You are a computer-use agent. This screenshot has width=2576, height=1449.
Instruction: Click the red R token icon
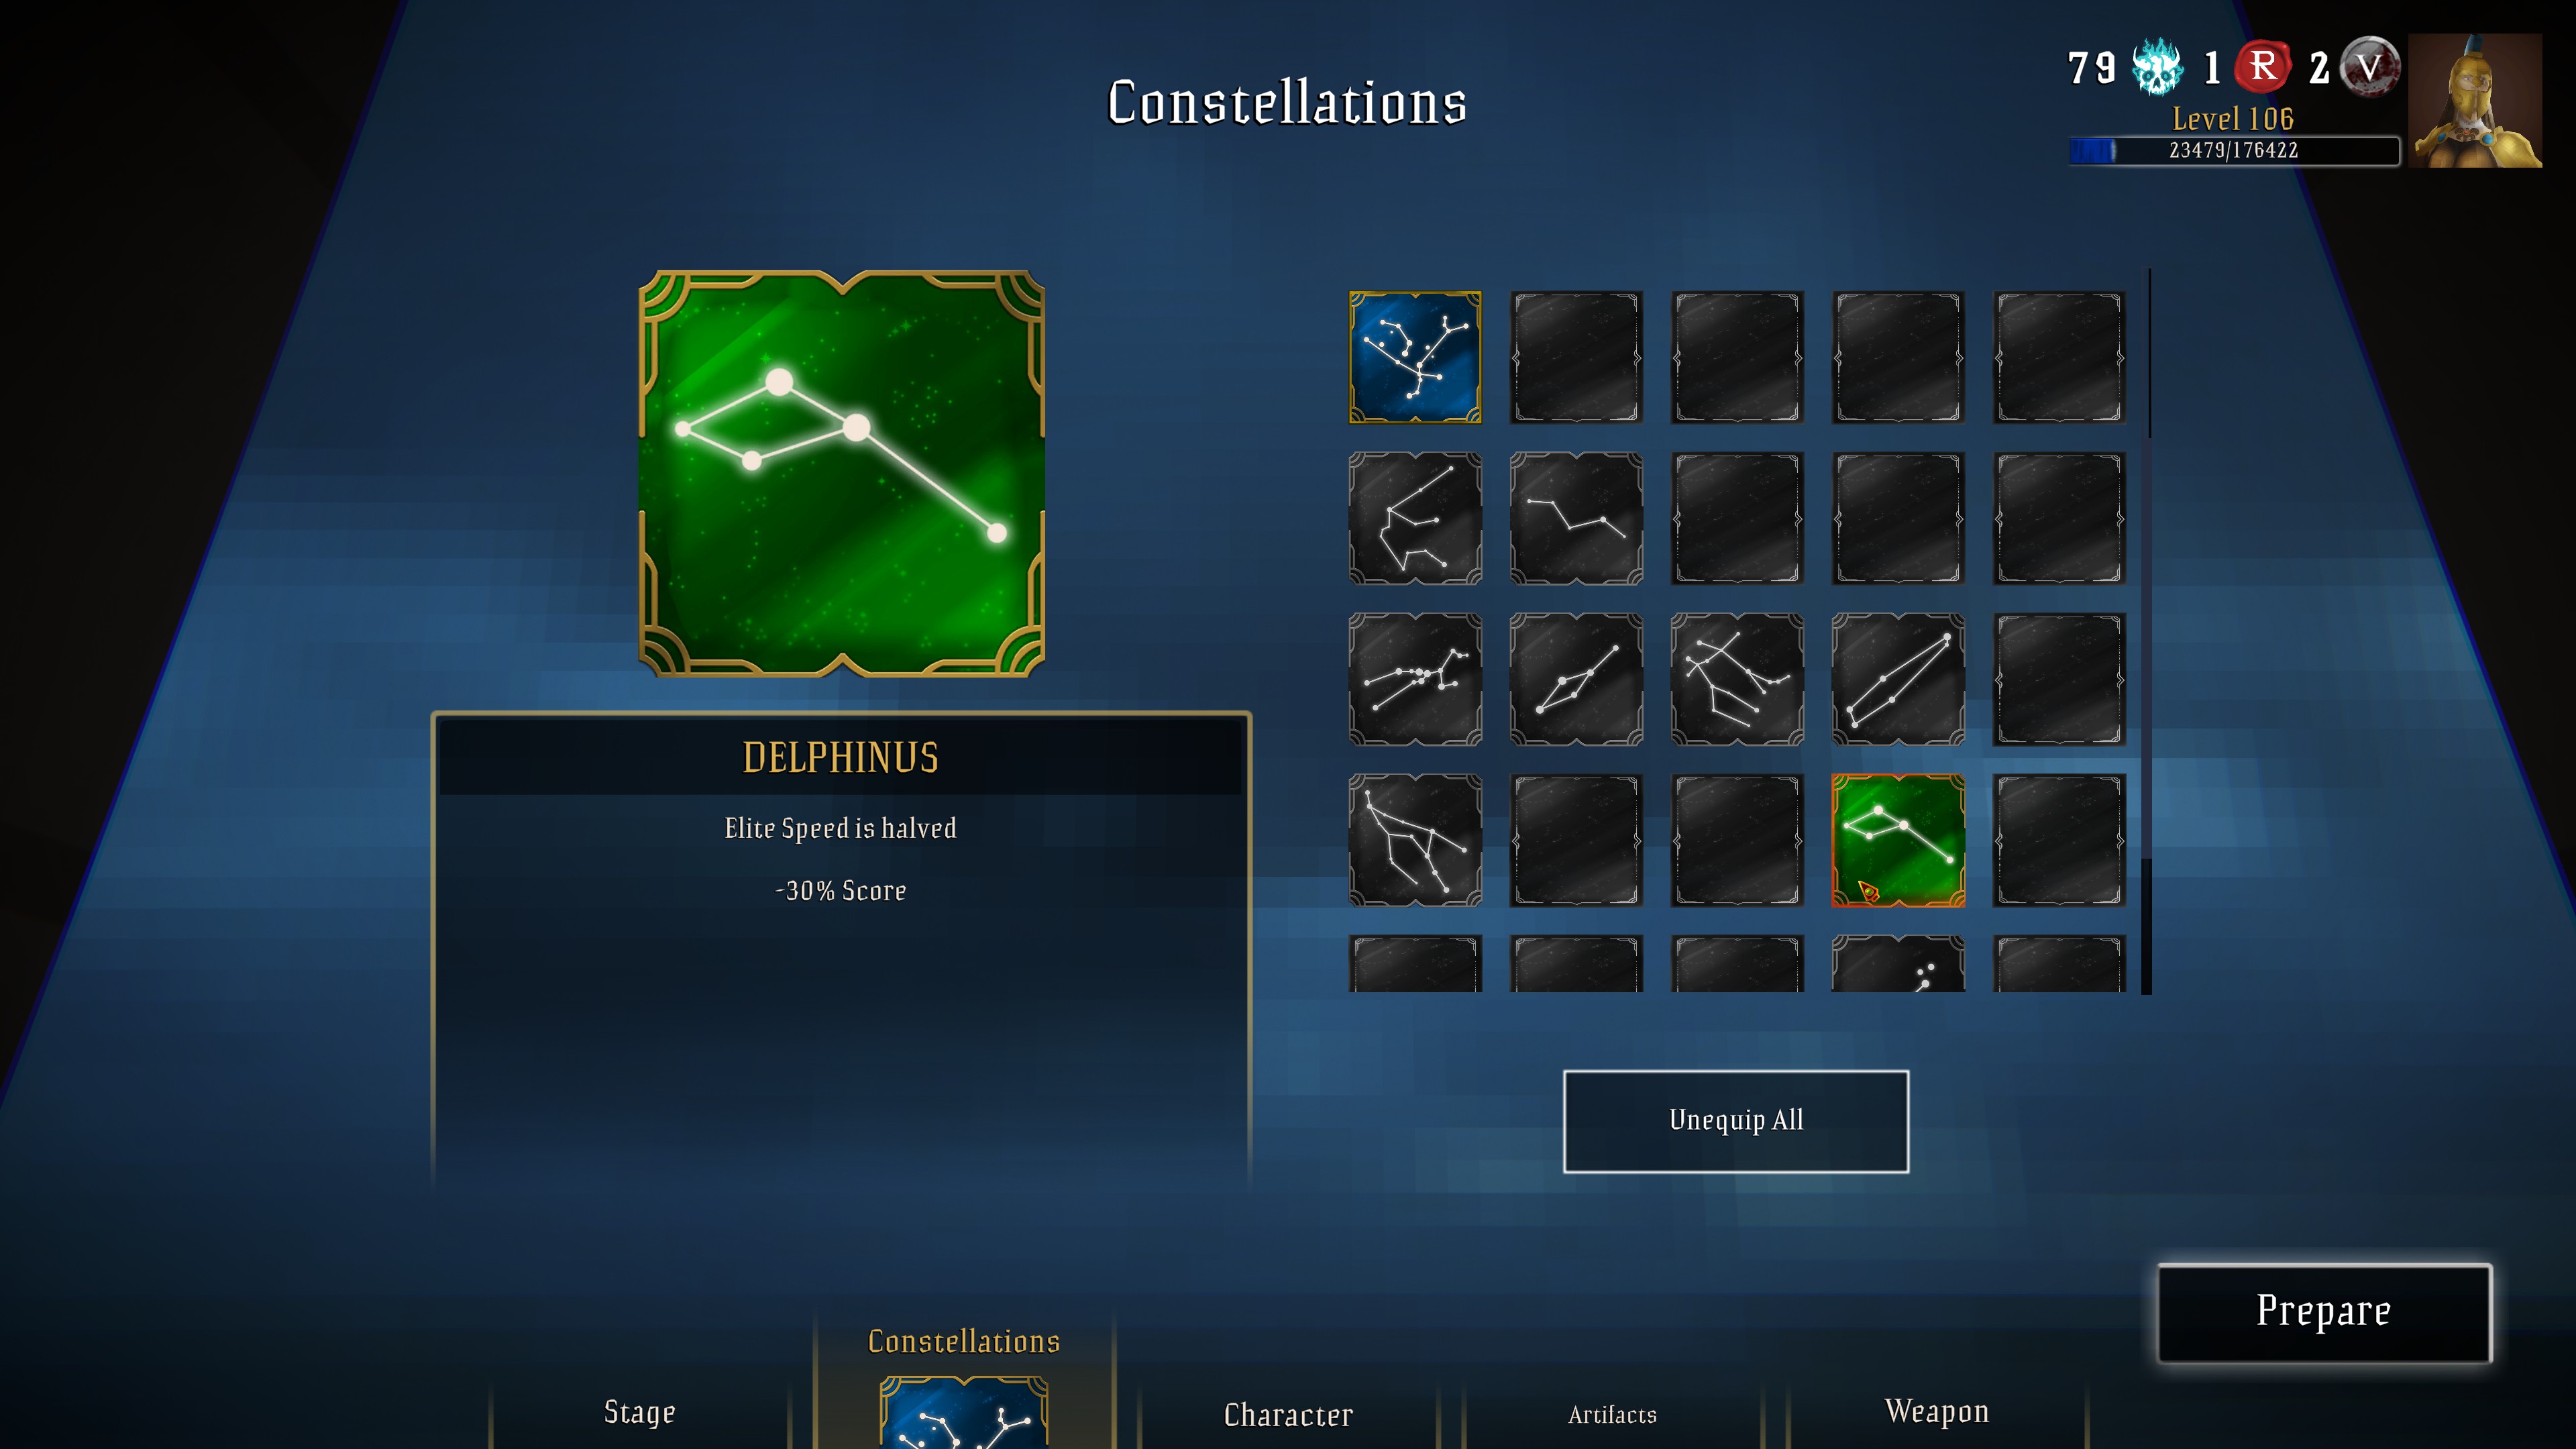[x=2263, y=67]
